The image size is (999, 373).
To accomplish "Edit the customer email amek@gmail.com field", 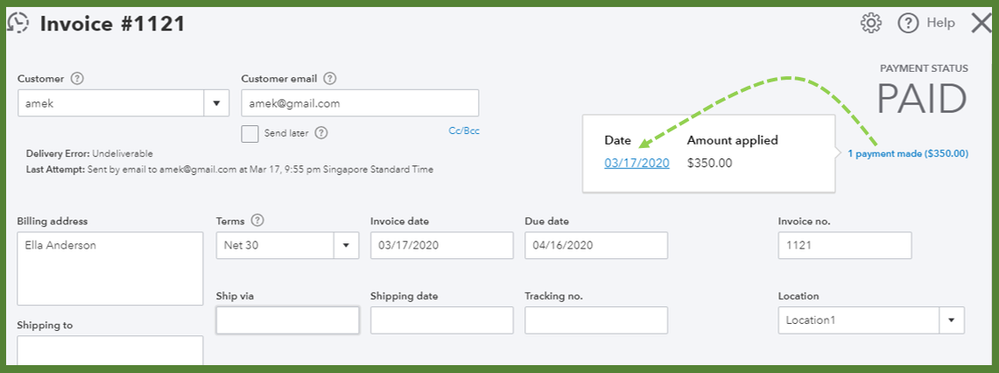I will pos(360,103).
